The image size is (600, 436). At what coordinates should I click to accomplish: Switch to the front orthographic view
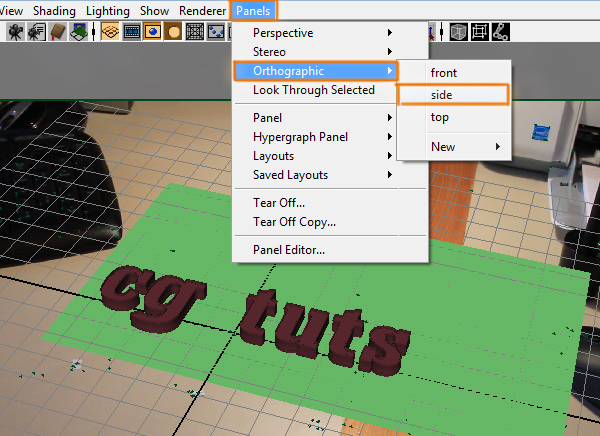[x=454, y=73]
